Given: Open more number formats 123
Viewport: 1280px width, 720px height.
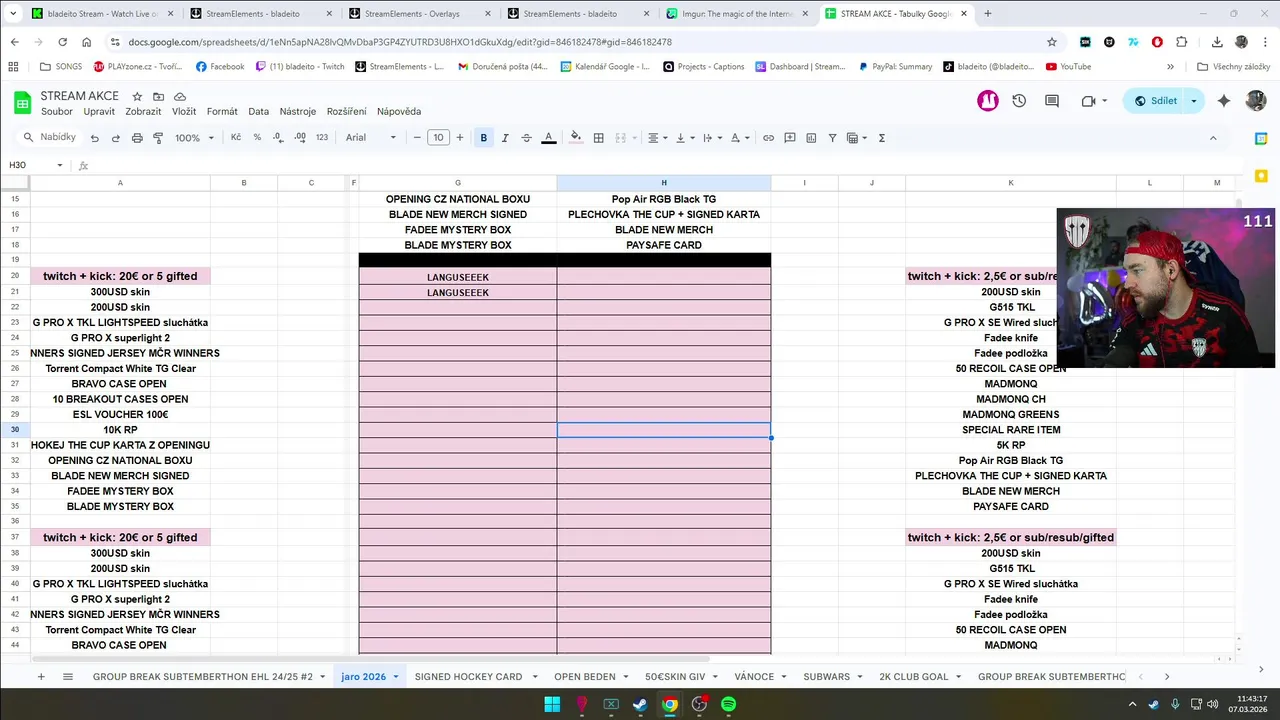Looking at the screenshot, I should click(x=322, y=138).
